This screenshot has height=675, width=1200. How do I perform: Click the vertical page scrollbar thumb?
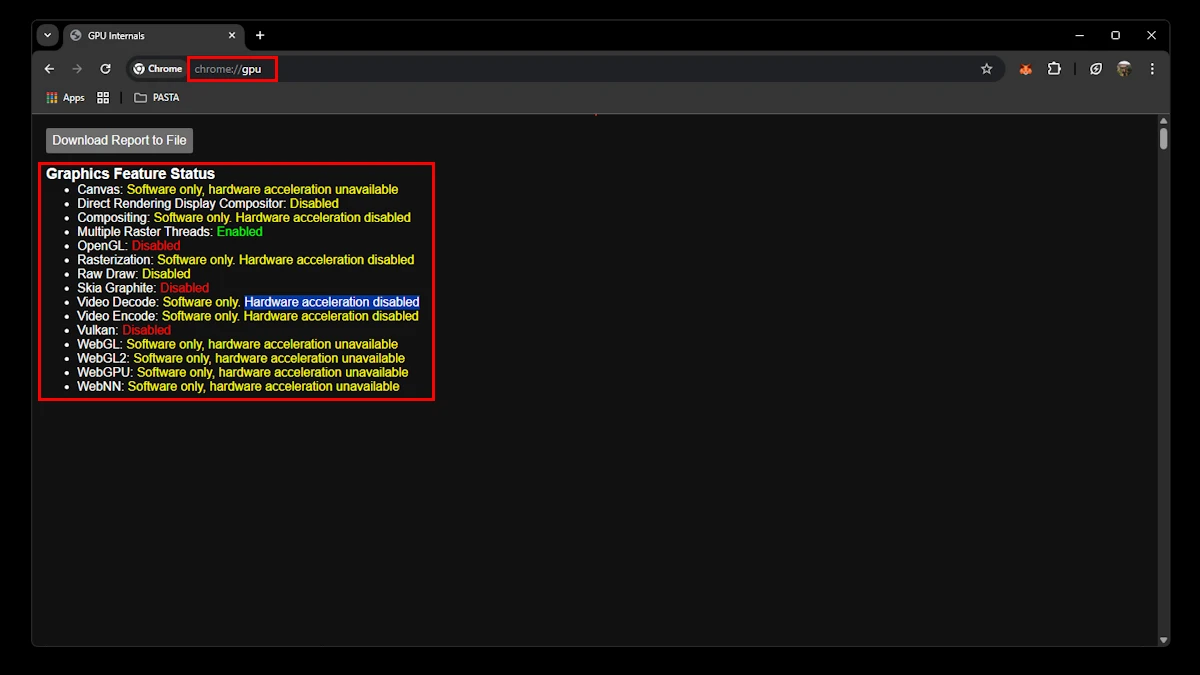[x=1163, y=137]
